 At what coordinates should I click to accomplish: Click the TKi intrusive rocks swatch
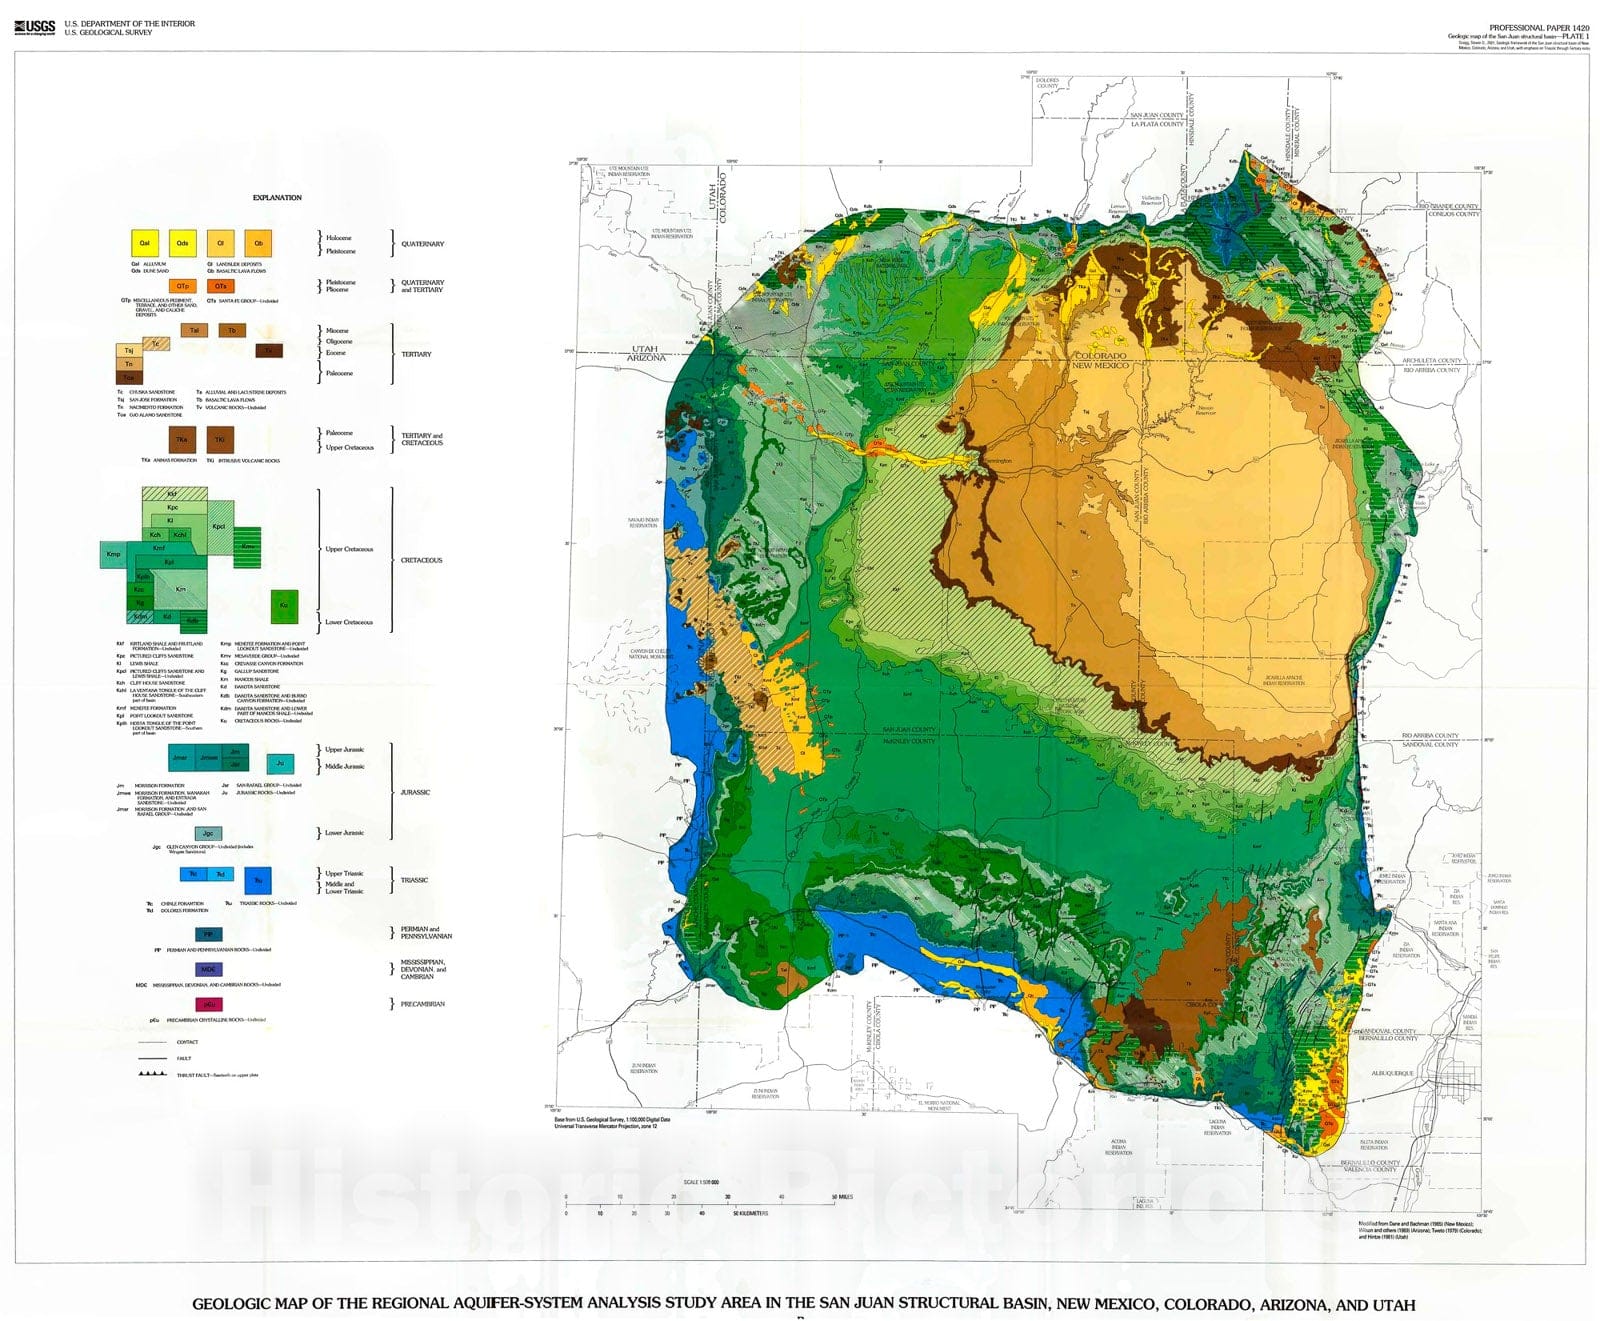tap(220, 439)
